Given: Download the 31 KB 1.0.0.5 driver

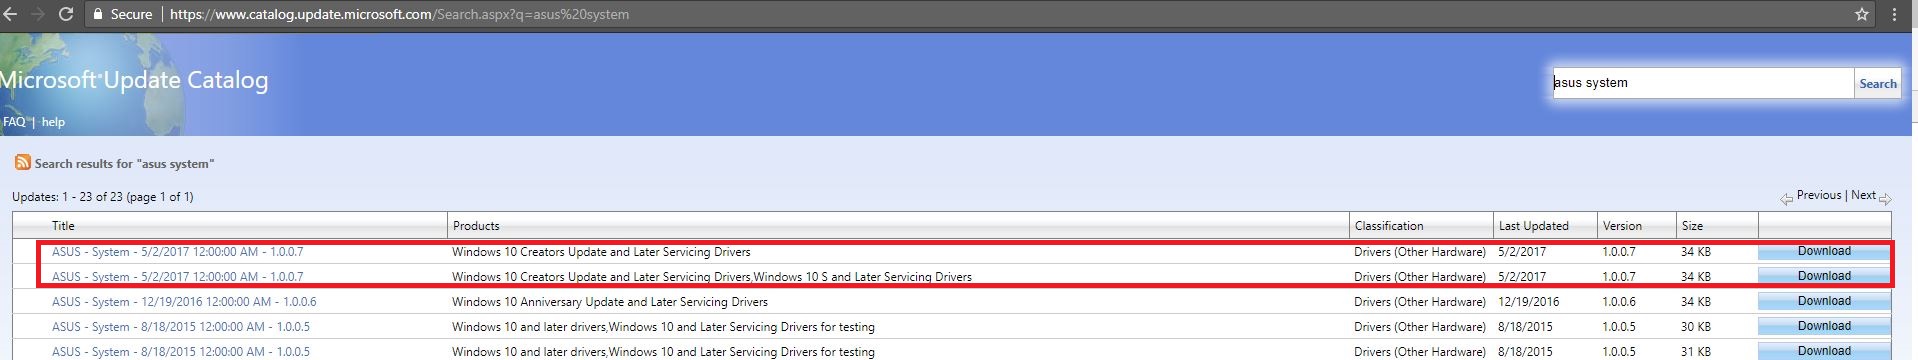Looking at the screenshot, I should [1824, 351].
